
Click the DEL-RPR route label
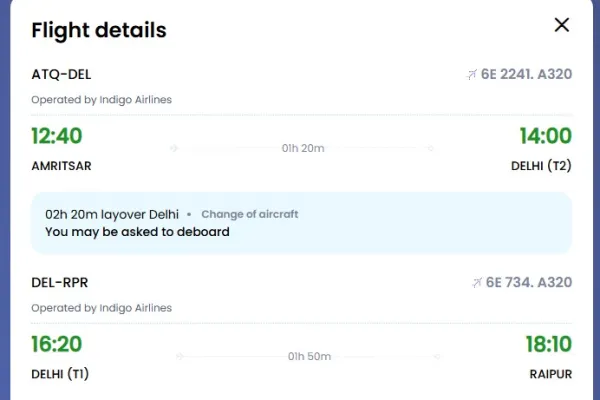click(60, 282)
